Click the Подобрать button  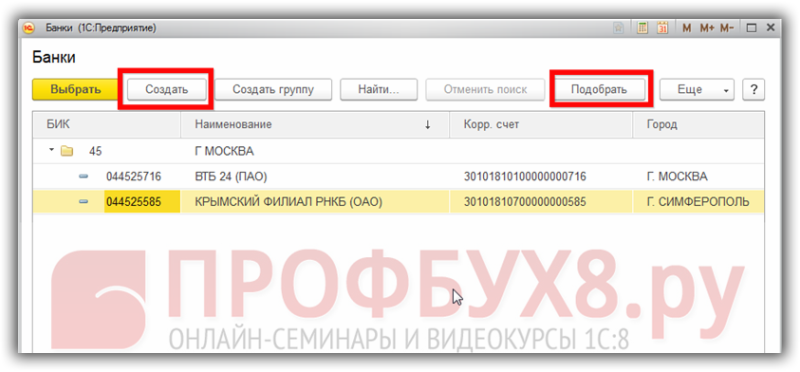(x=599, y=89)
